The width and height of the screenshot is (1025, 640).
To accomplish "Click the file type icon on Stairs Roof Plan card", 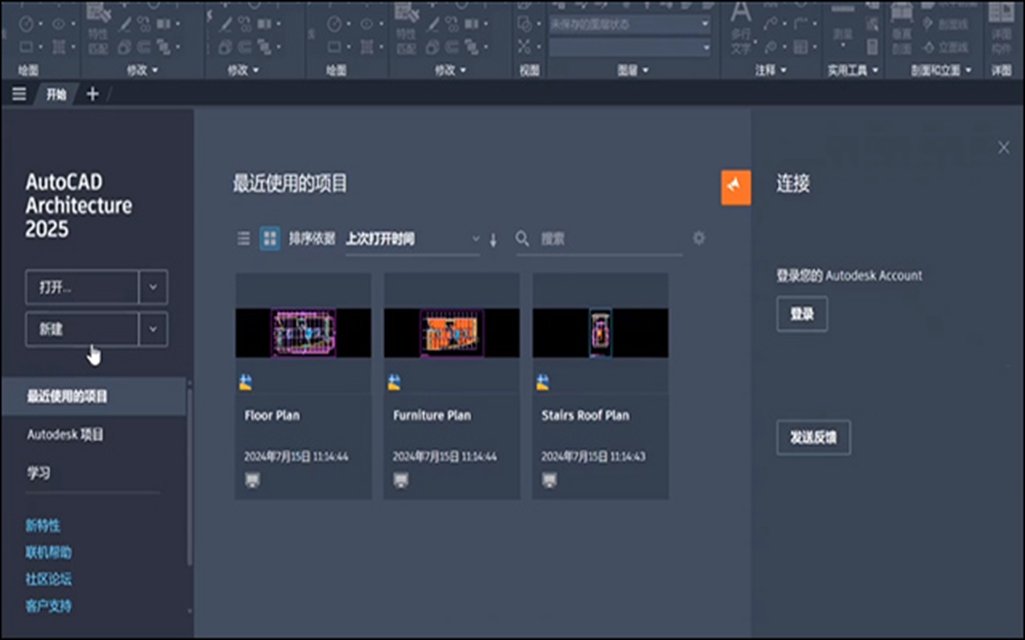I will click(x=543, y=382).
